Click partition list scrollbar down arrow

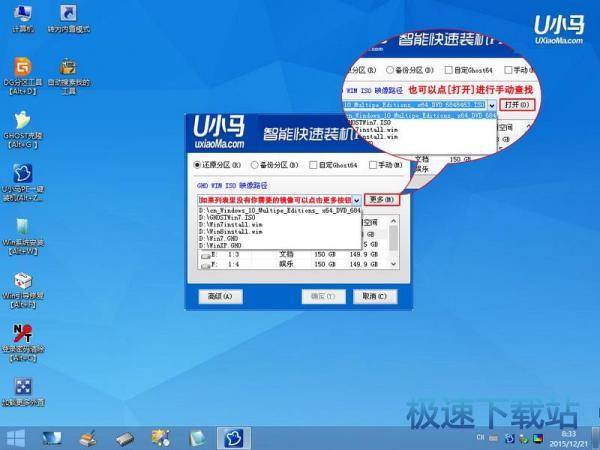393,264
